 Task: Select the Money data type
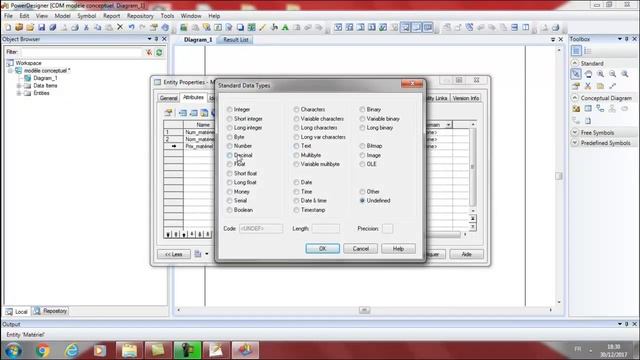(238, 191)
